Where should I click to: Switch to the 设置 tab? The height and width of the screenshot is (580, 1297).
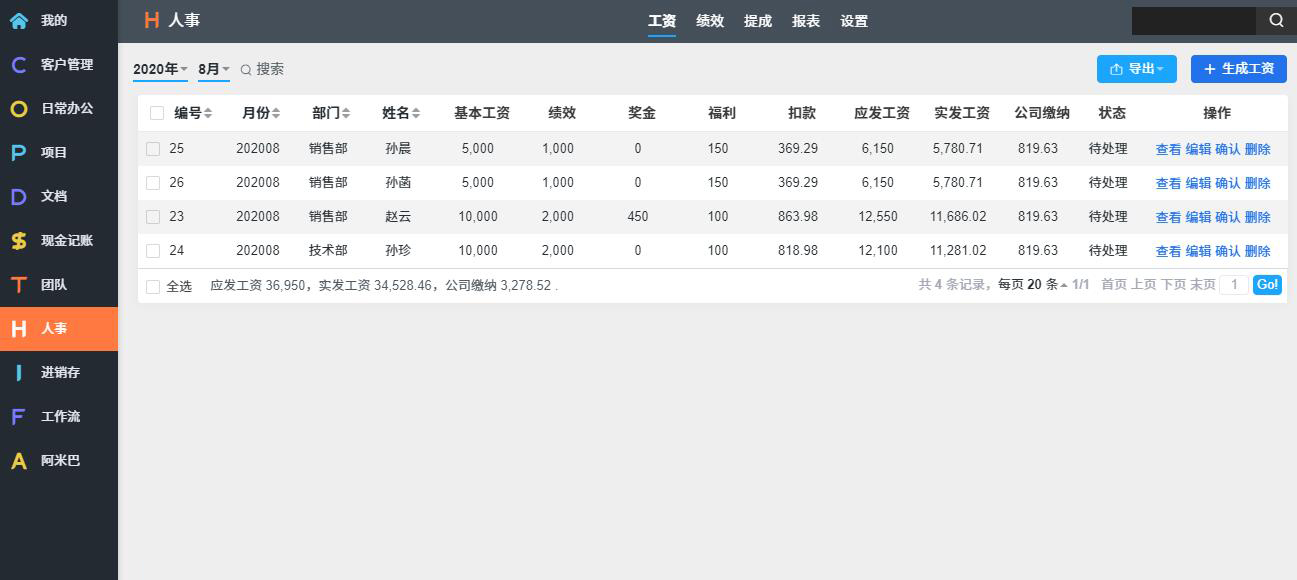tap(854, 21)
